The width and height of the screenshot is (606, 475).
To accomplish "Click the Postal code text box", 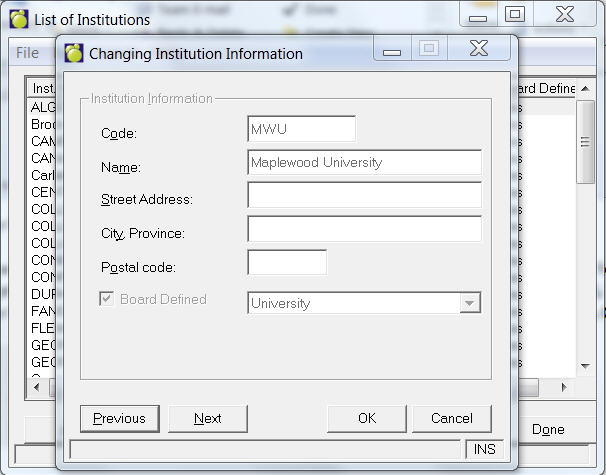I will [286, 263].
